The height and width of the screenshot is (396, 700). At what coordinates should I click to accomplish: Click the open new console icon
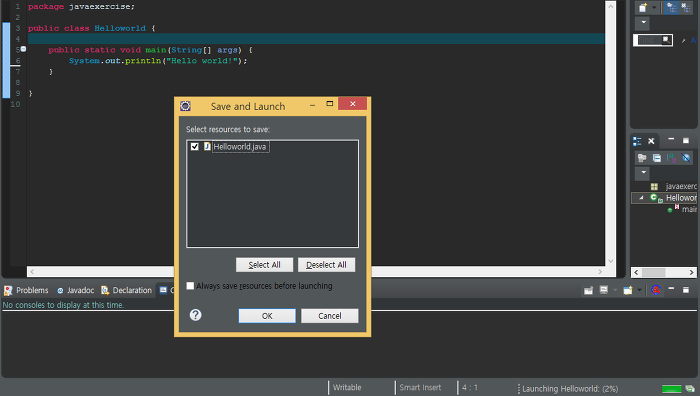pos(628,290)
